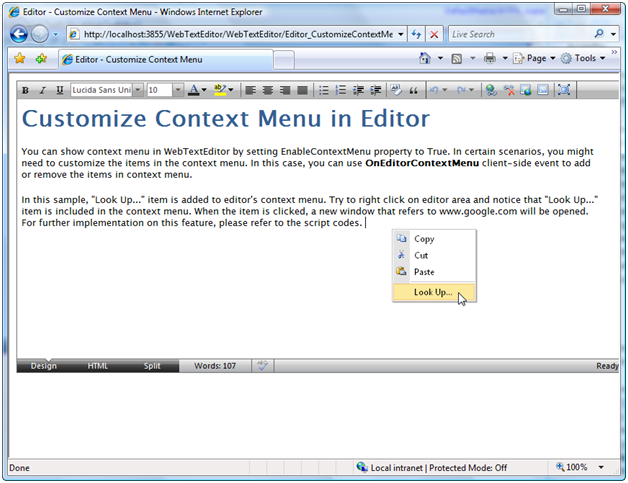This screenshot has width=628, height=483.
Task: Toggle italic formatting in the editor toolbar
Action: [43, 90]
